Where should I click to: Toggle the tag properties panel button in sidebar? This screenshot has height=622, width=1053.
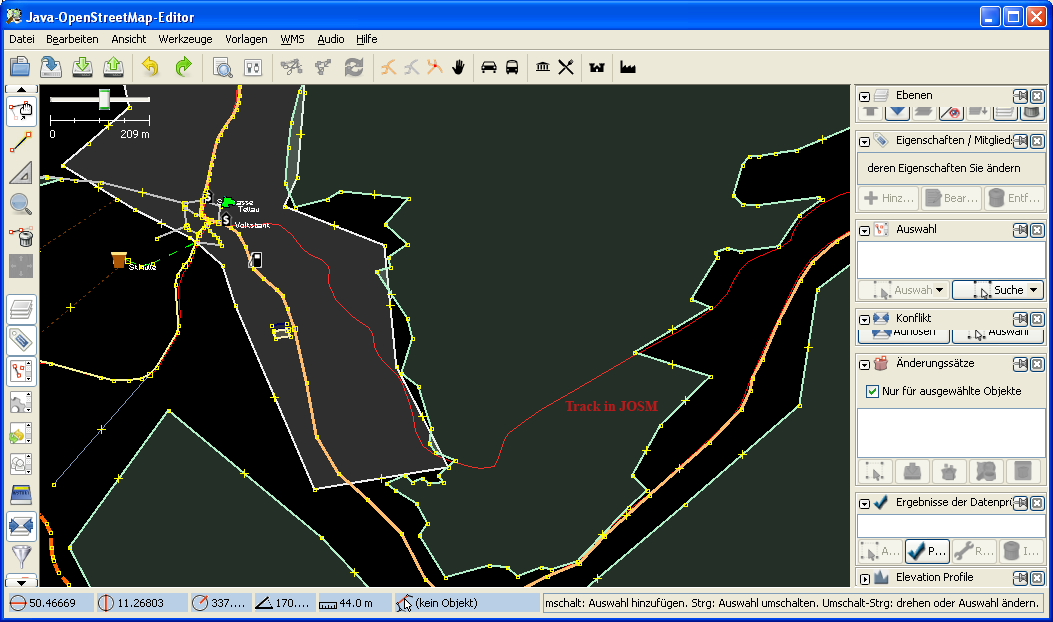21,341
